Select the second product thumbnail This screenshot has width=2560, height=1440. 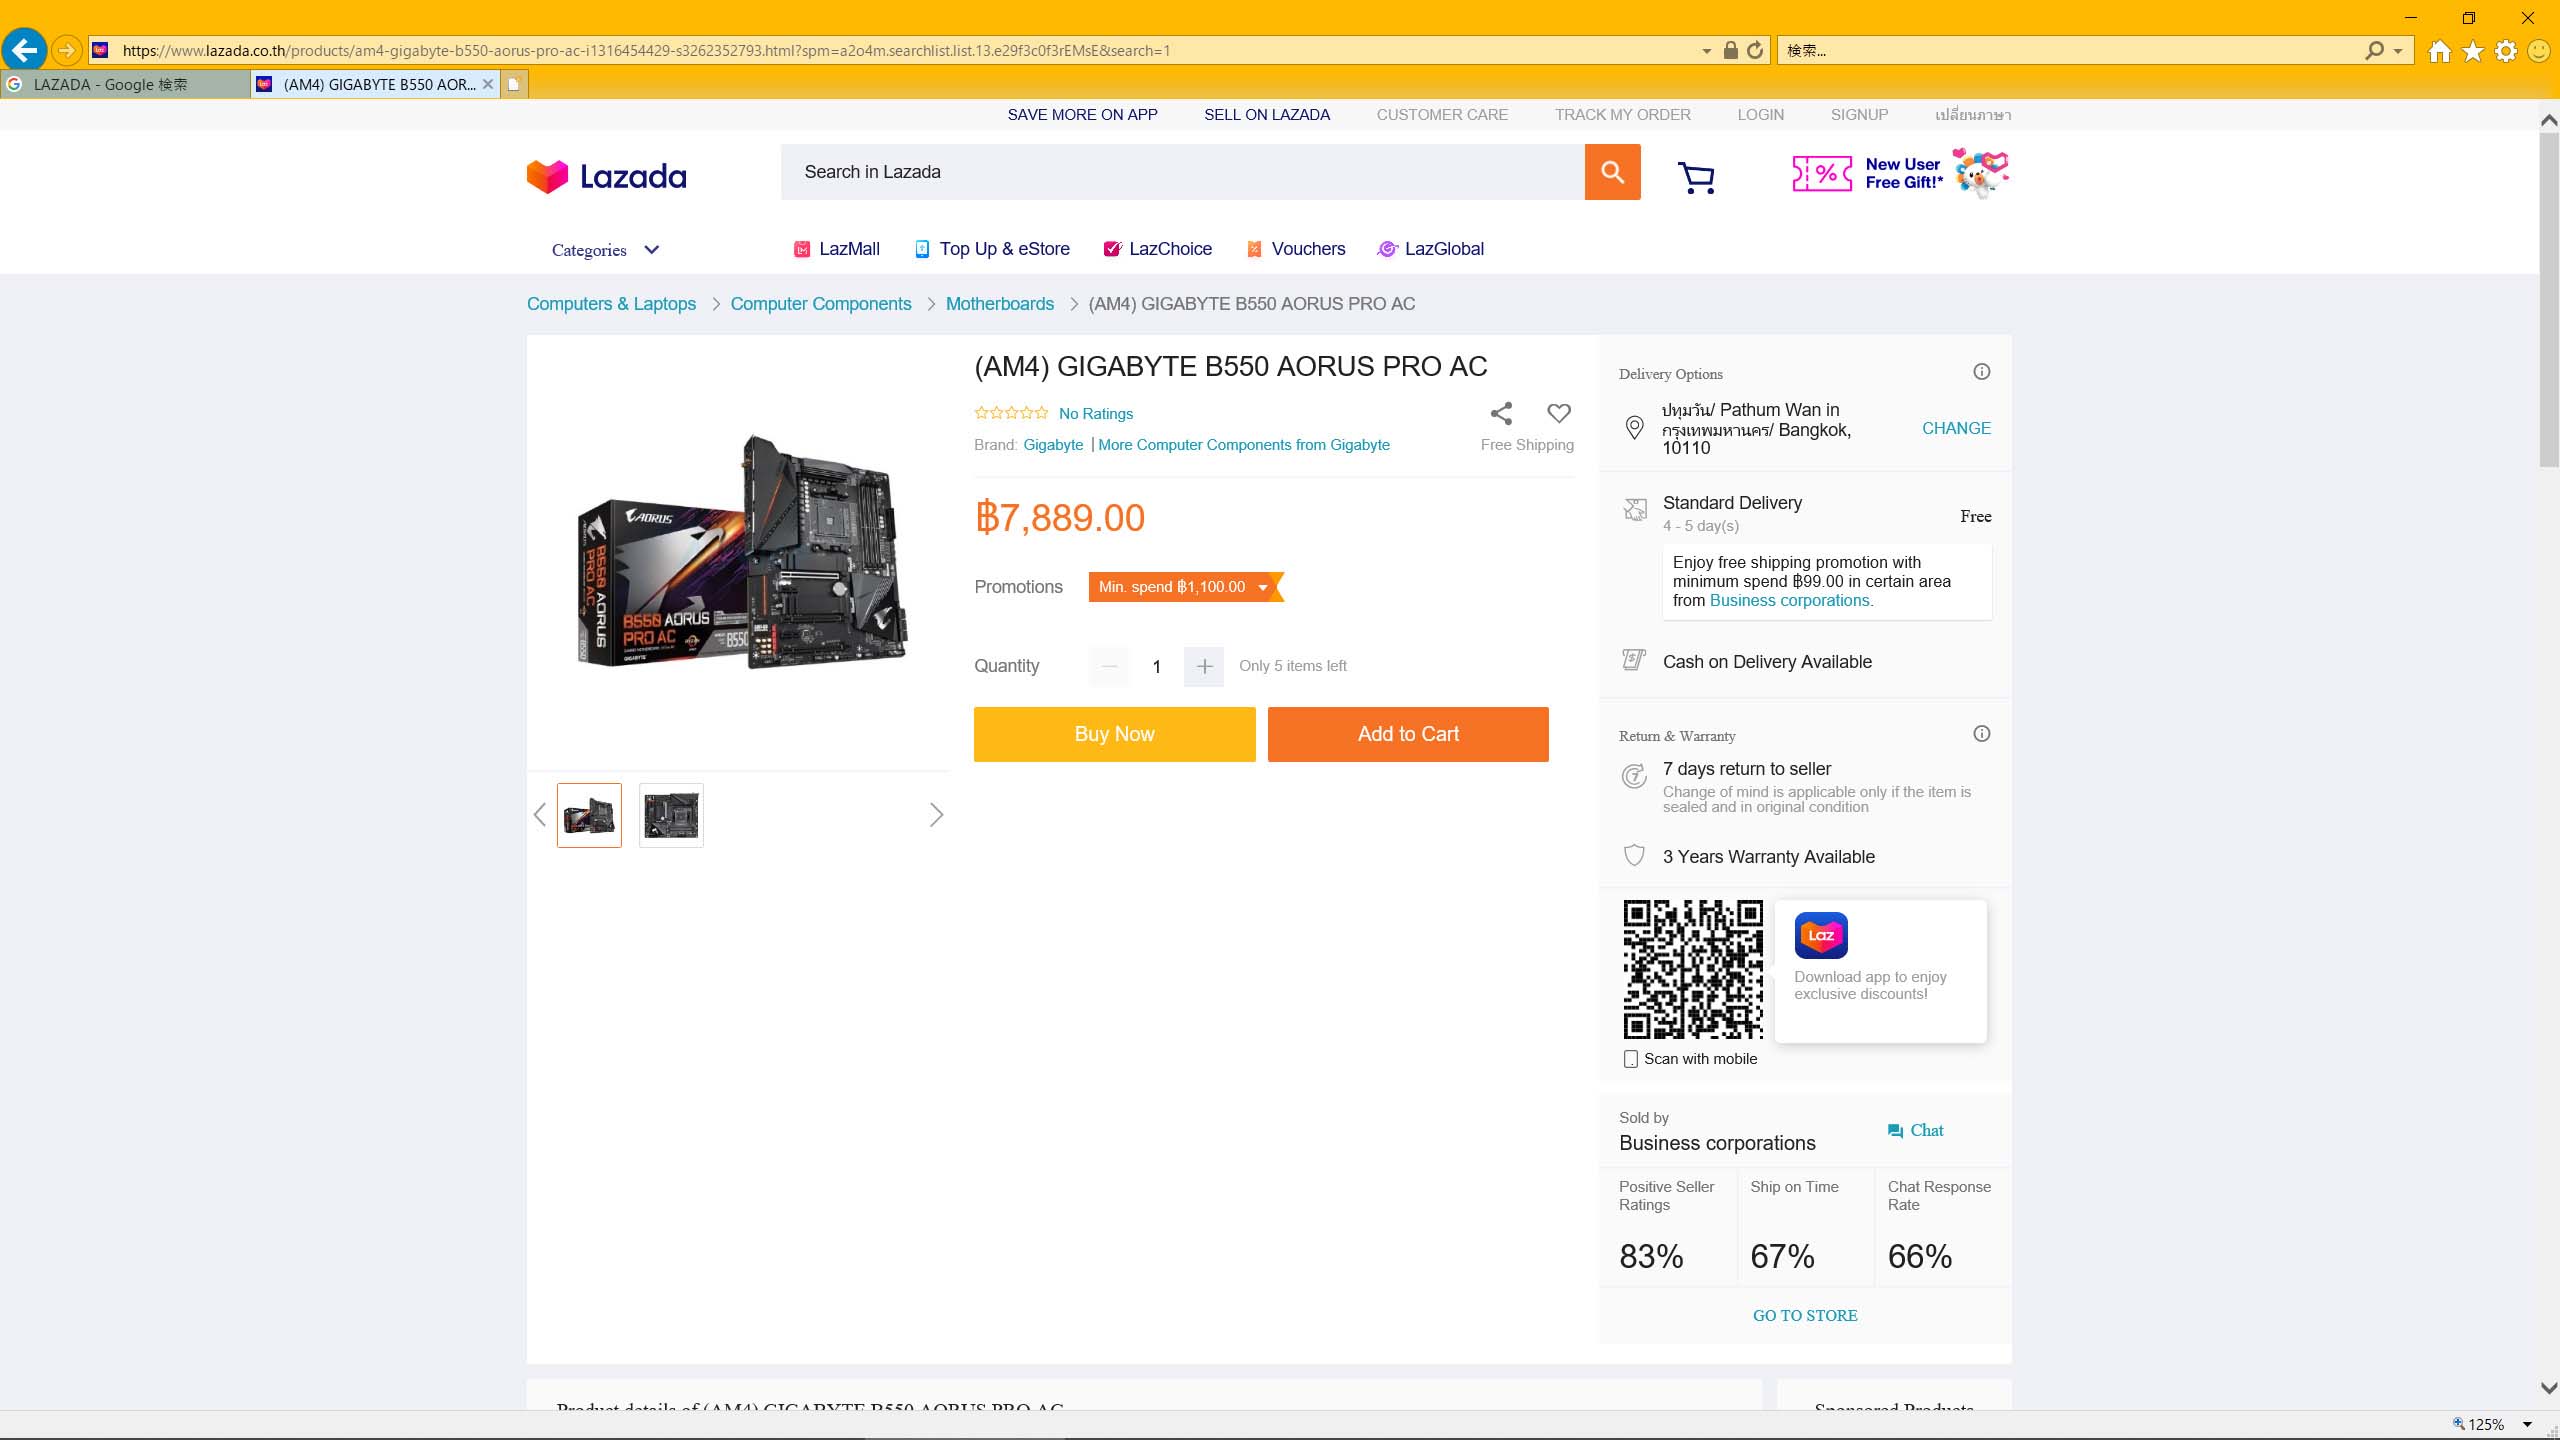click(x=671, y=815)
